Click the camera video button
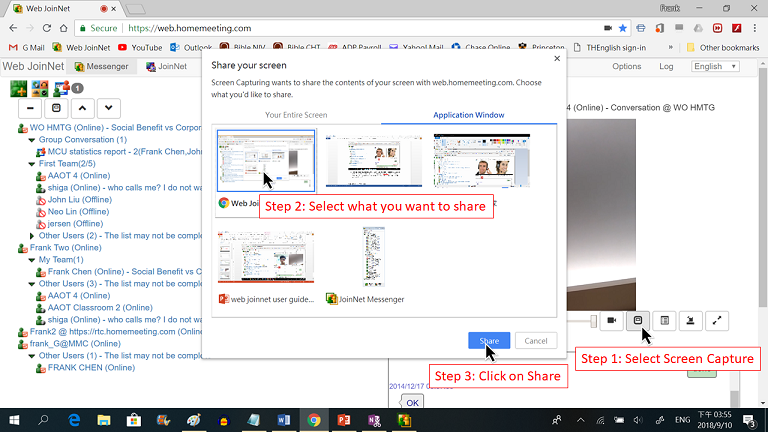The width and height of the screenshot is (768, 432). [610, 320]
